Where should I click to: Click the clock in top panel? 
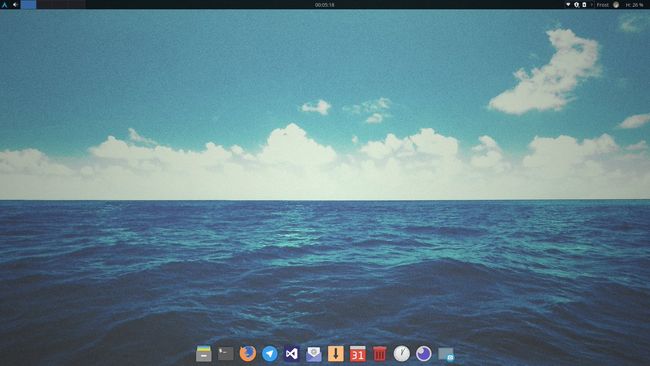(325, 5)
